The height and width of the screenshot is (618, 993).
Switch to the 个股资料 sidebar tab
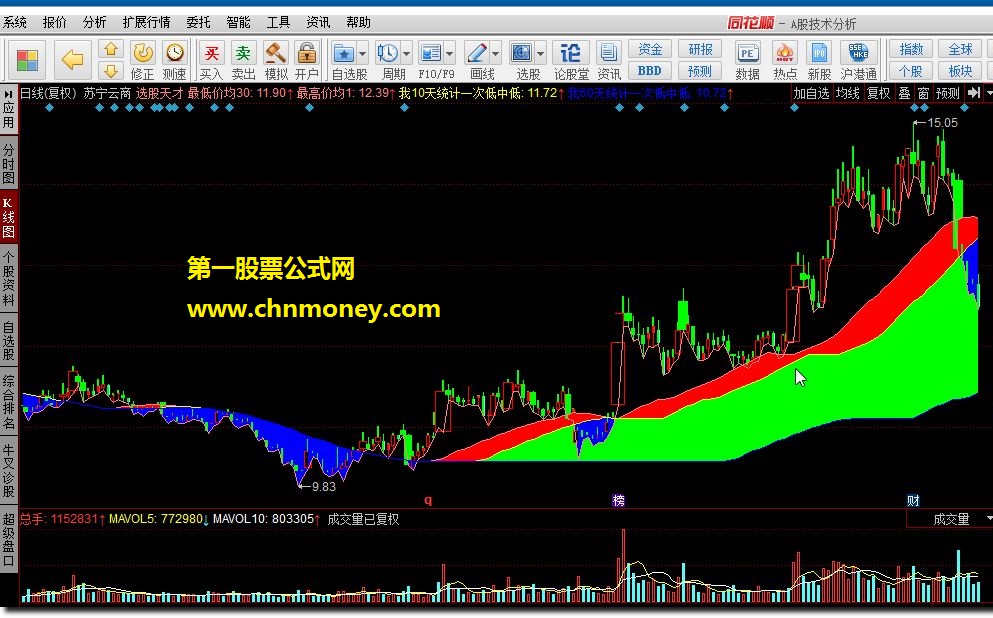click(8, 278)
